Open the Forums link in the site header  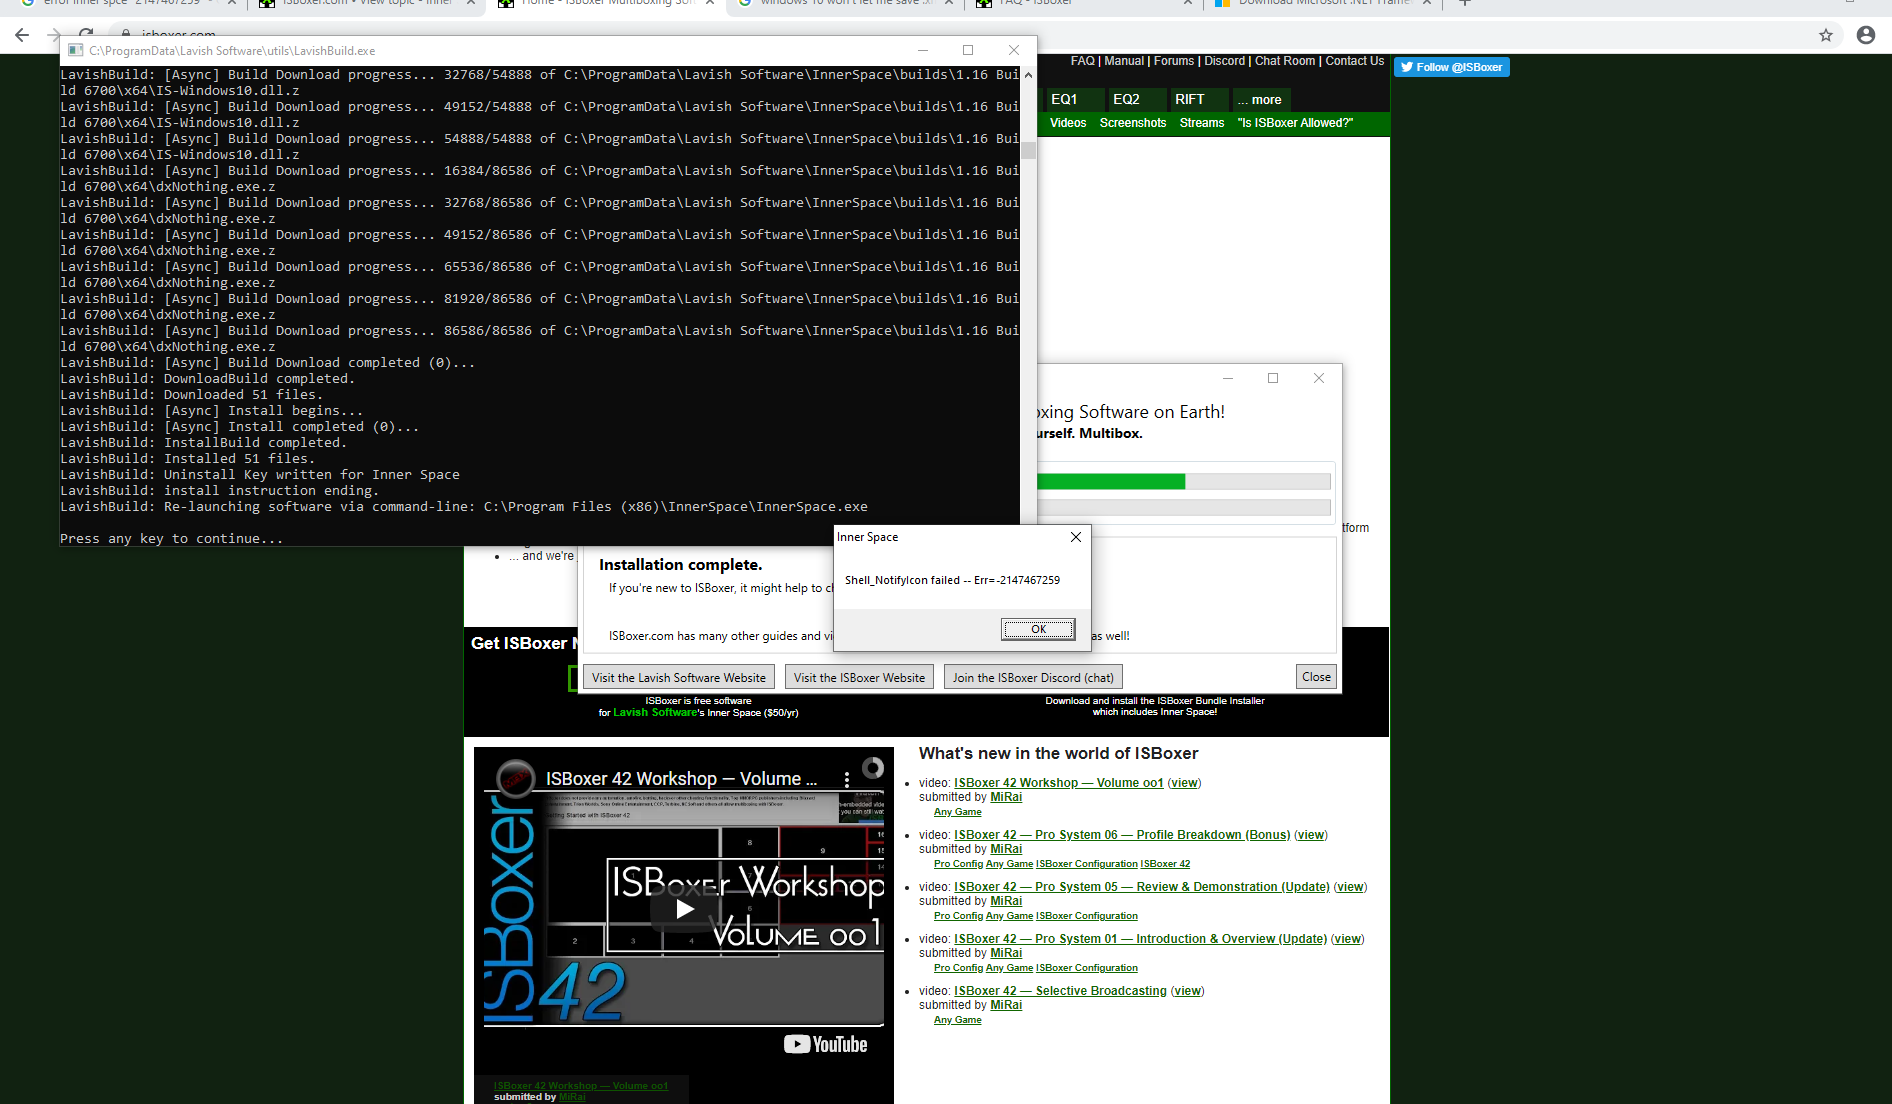click(1174, 61)
